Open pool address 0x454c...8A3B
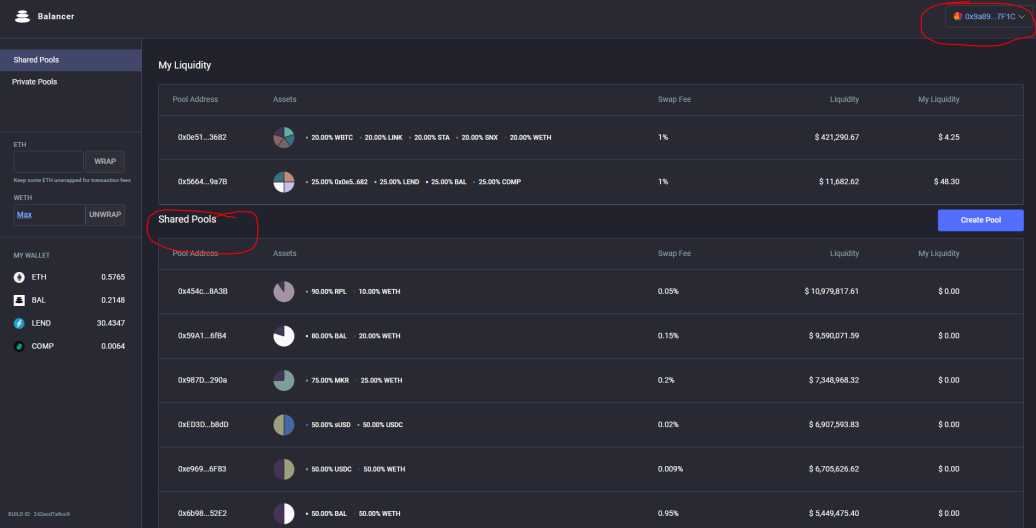Screen dimensions: 1036x528 click(202, 291)
